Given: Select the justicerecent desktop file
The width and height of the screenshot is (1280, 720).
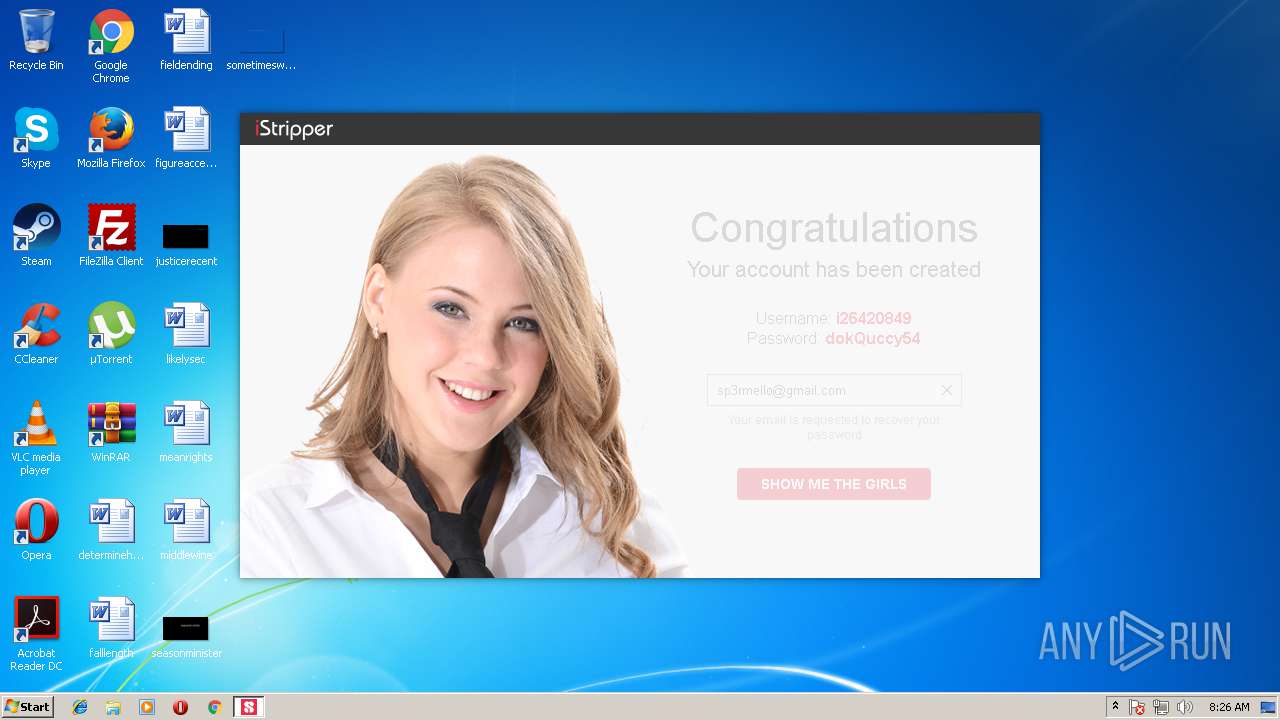Looking at the screenshot, I should click(x=186, y=245).
